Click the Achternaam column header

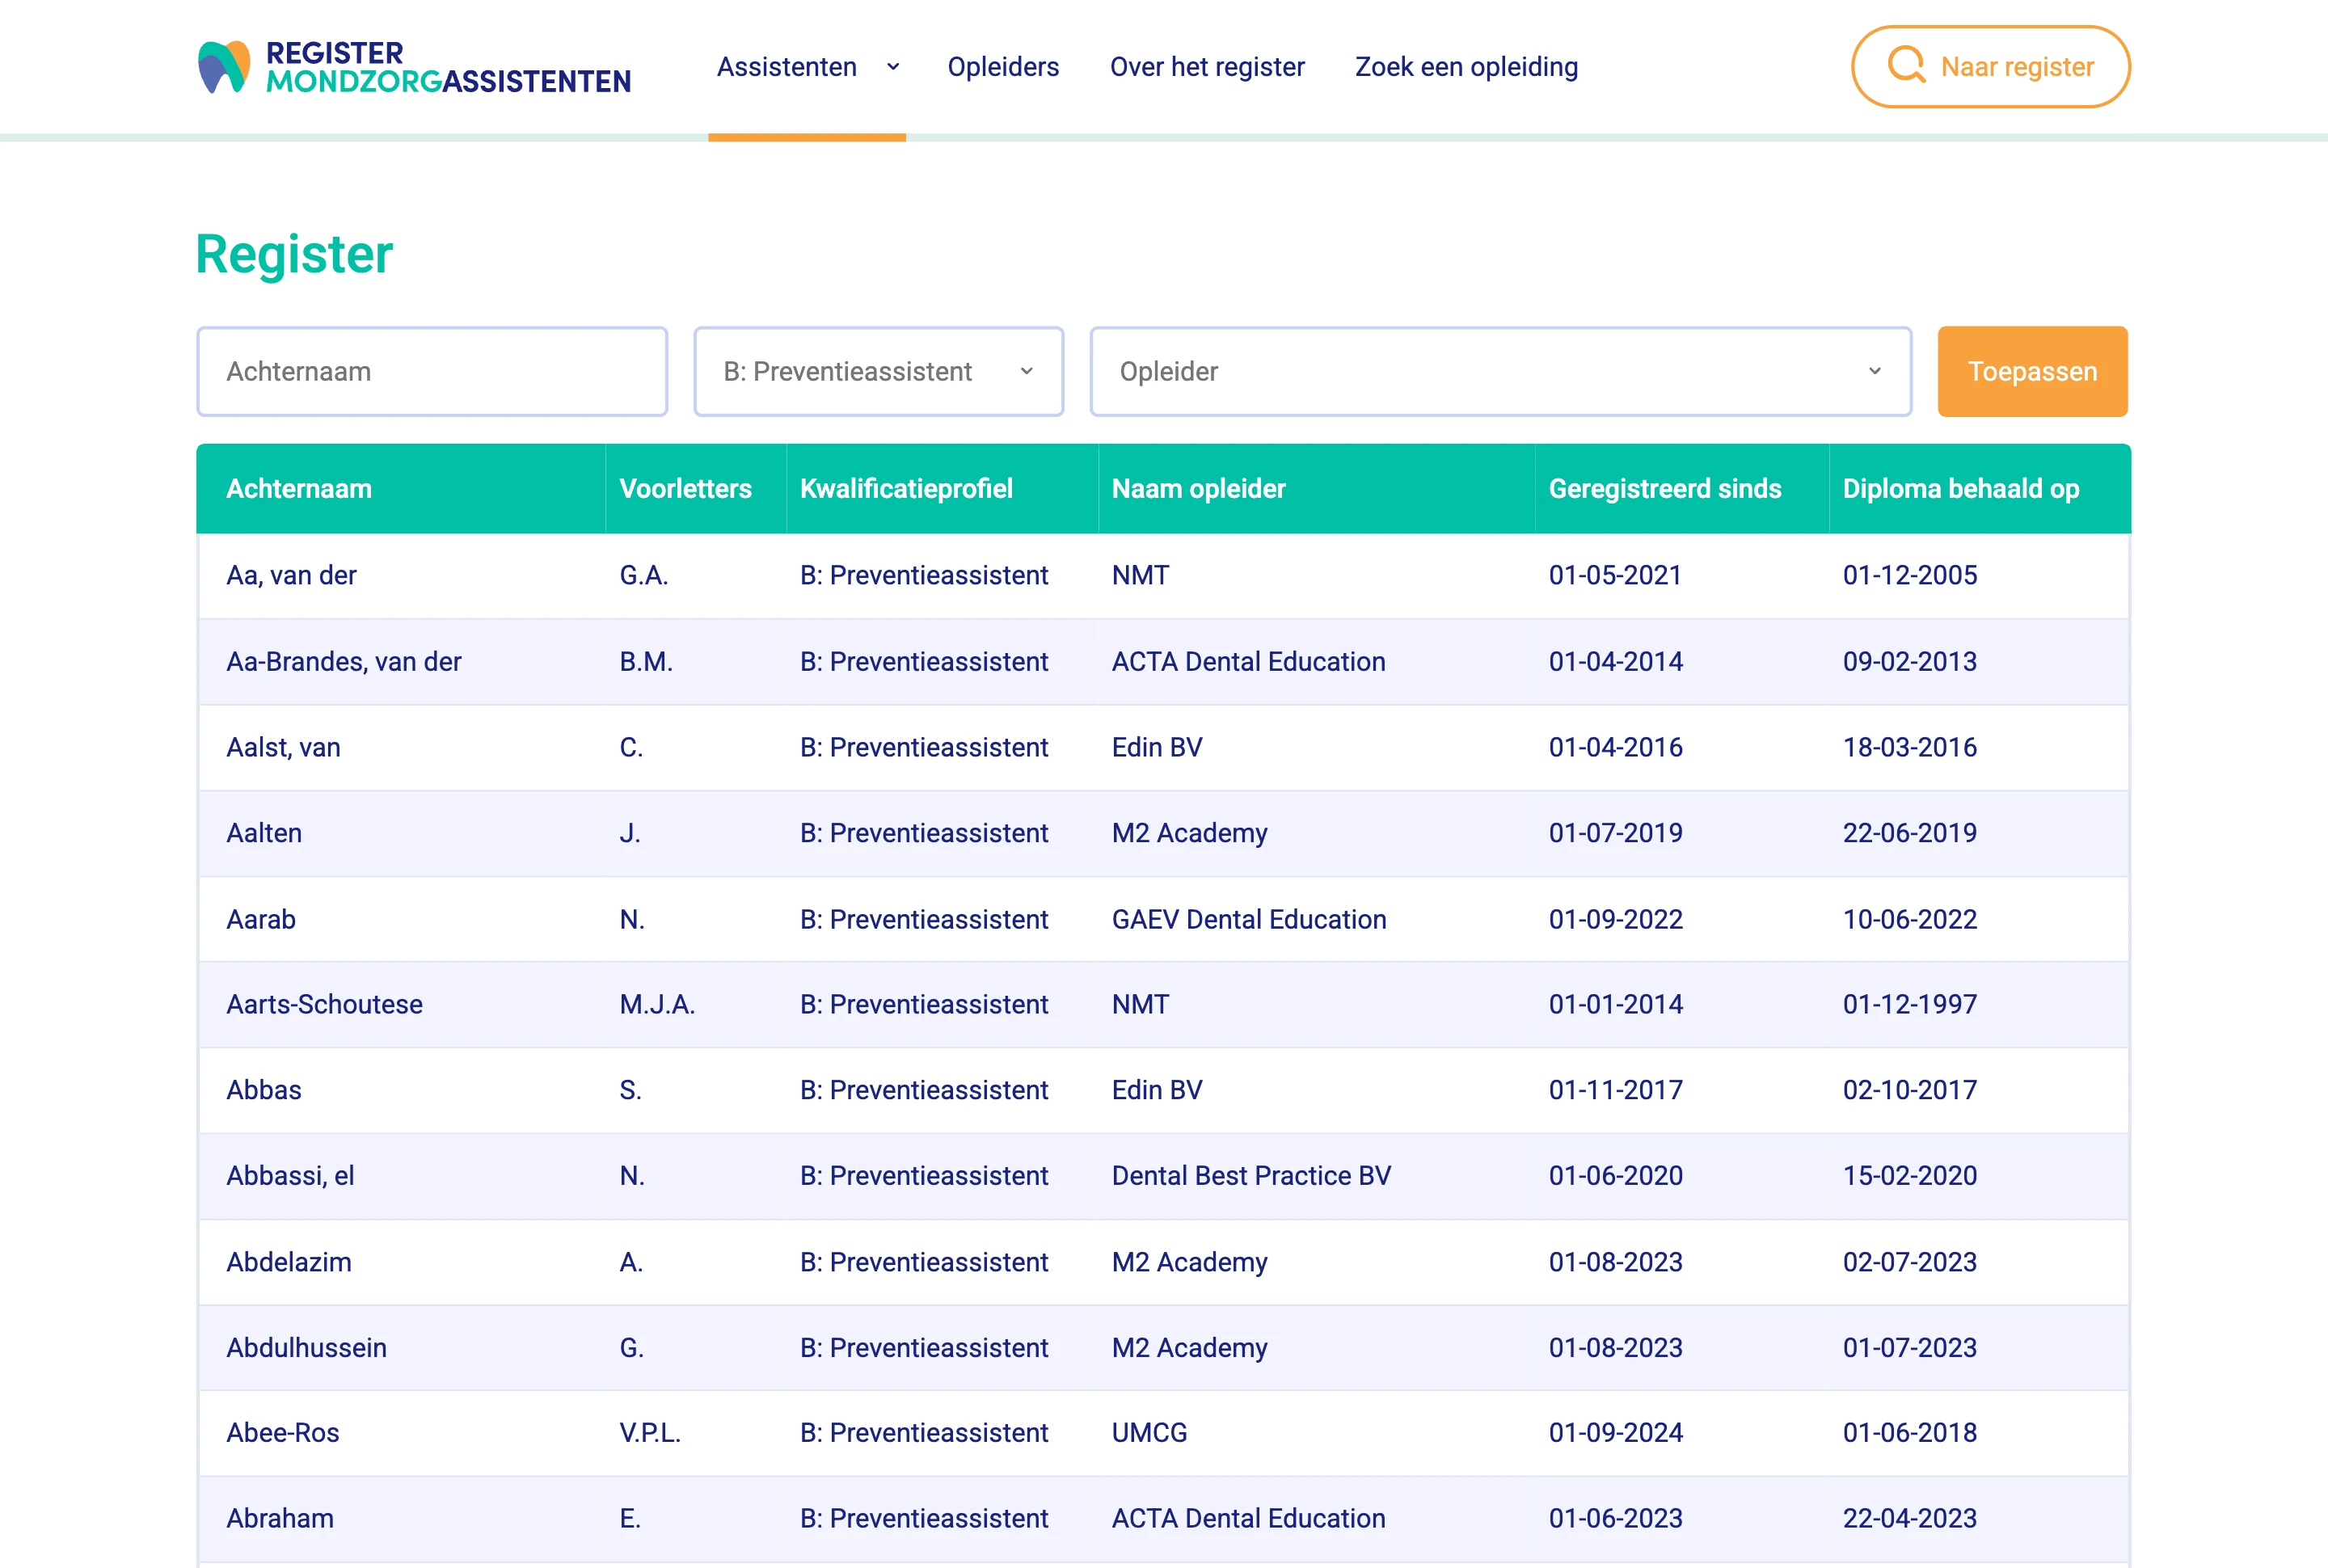[x=299, y=488]
